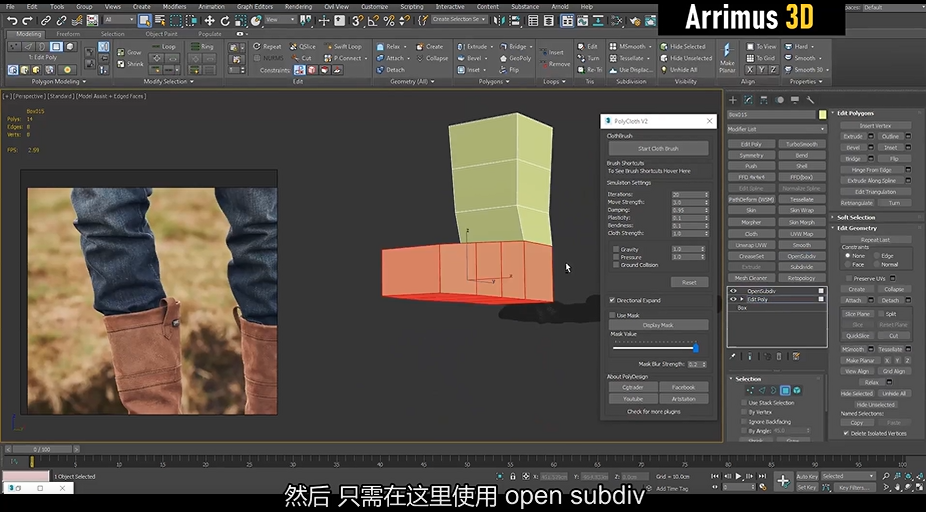Open the Modify tab in command panel
Screen dimensions: 926x512
[x=748, y=100]
